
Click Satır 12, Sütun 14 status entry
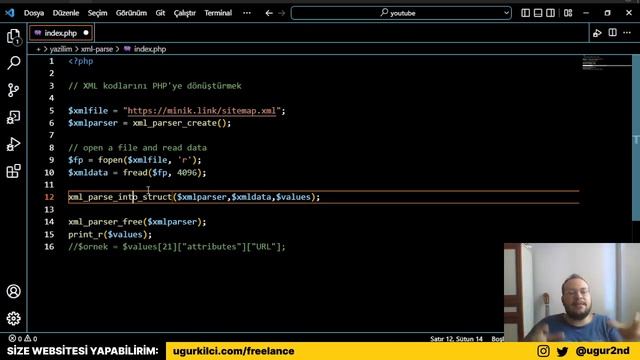[x=456, y=339]
